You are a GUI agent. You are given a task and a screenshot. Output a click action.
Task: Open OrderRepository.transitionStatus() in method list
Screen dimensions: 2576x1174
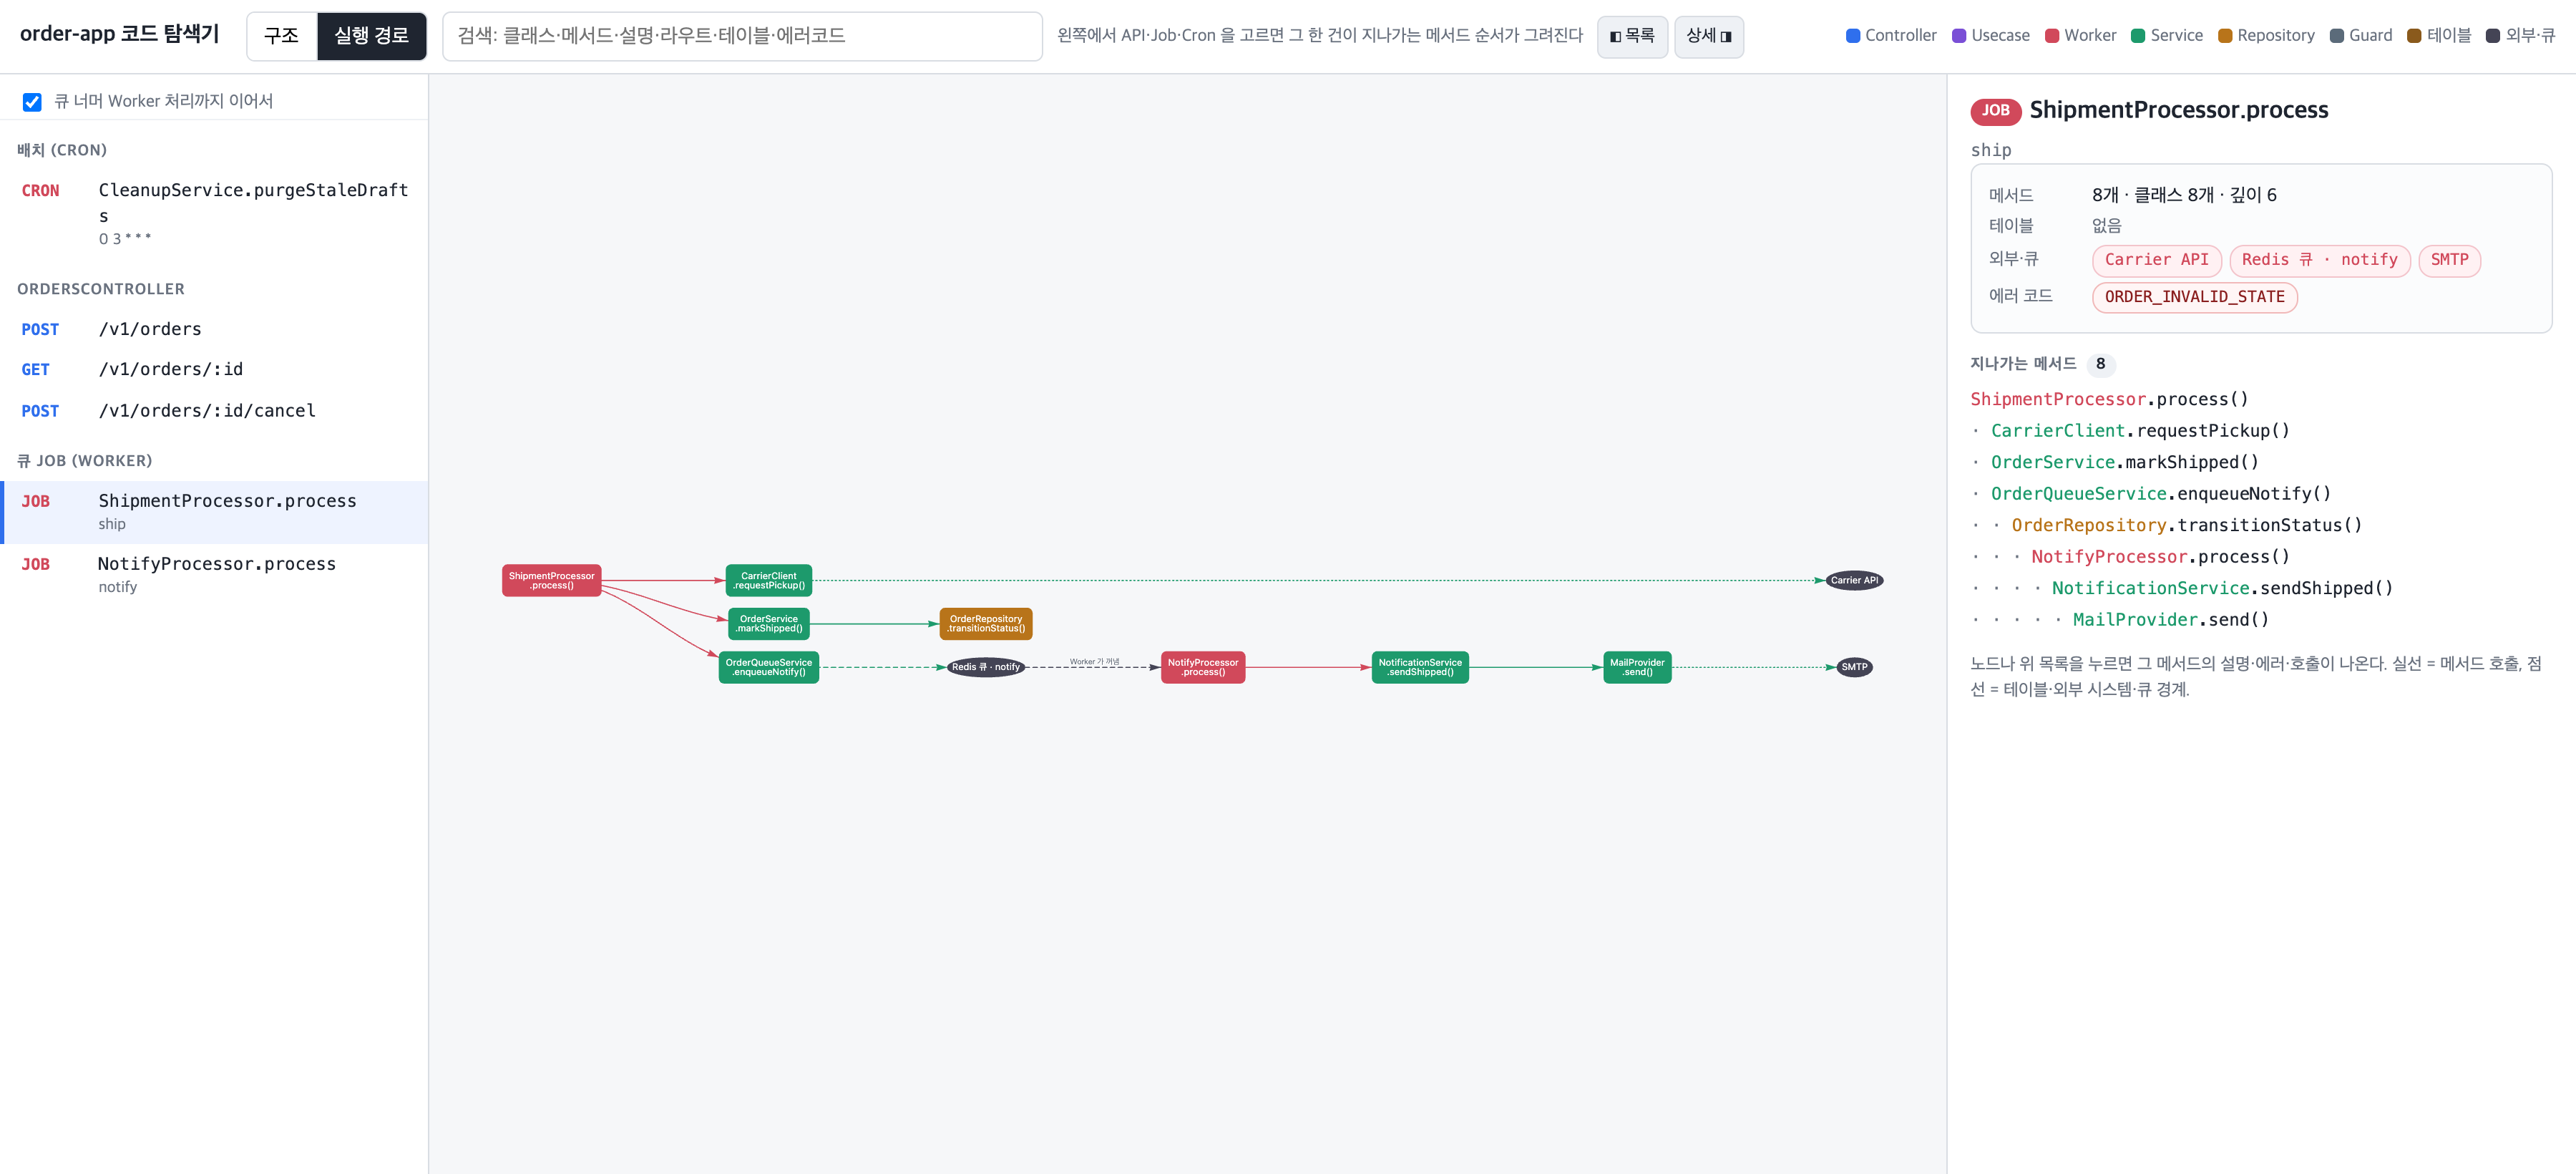[2187, 526]
